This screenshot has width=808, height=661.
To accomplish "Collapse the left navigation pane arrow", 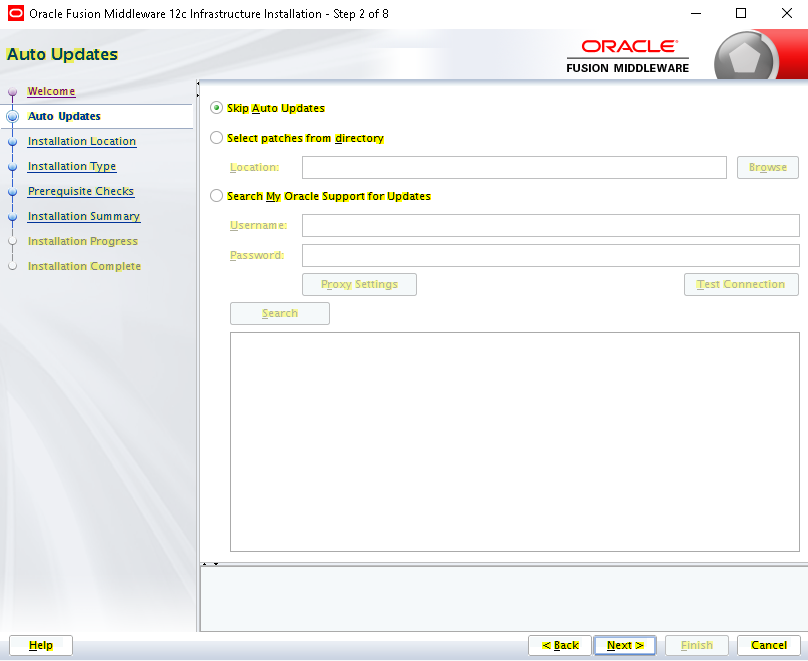I will (198, 83).
